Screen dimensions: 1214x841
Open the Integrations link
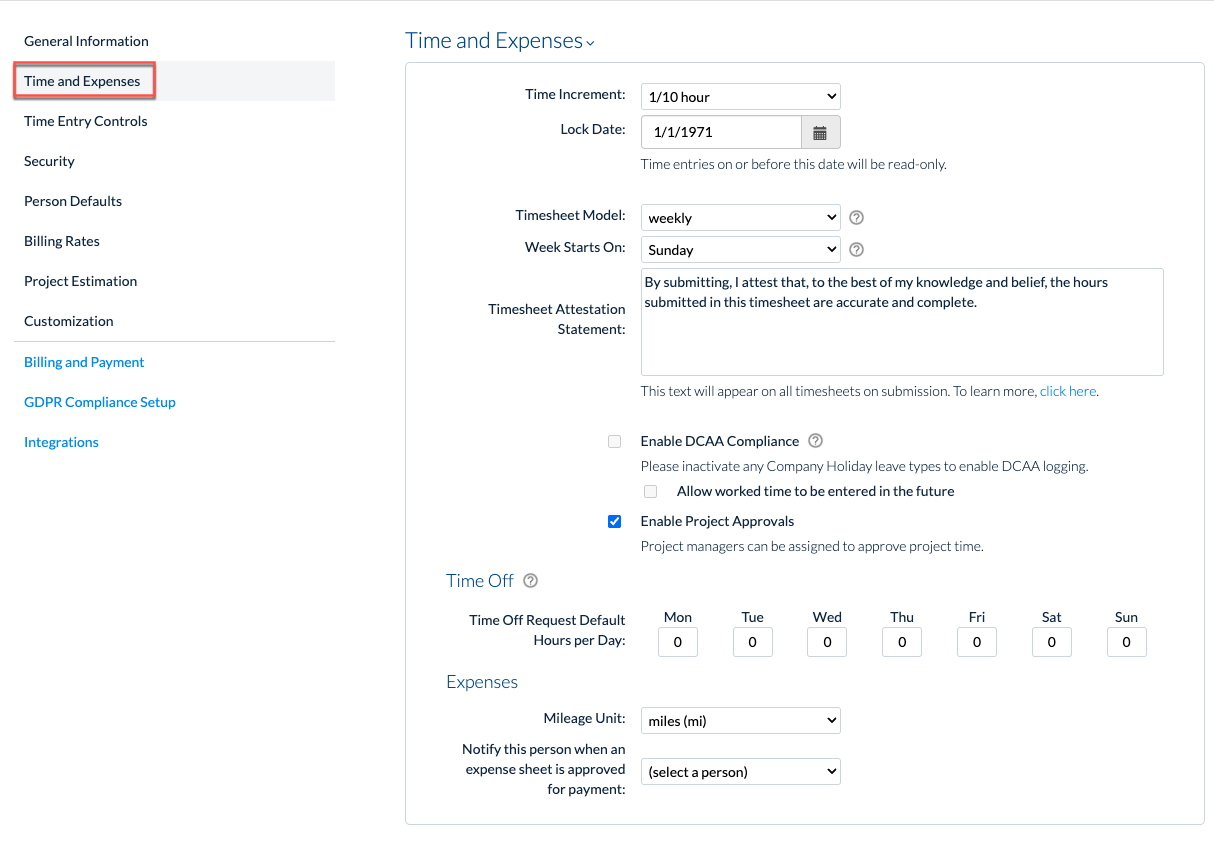click(61, 442)
